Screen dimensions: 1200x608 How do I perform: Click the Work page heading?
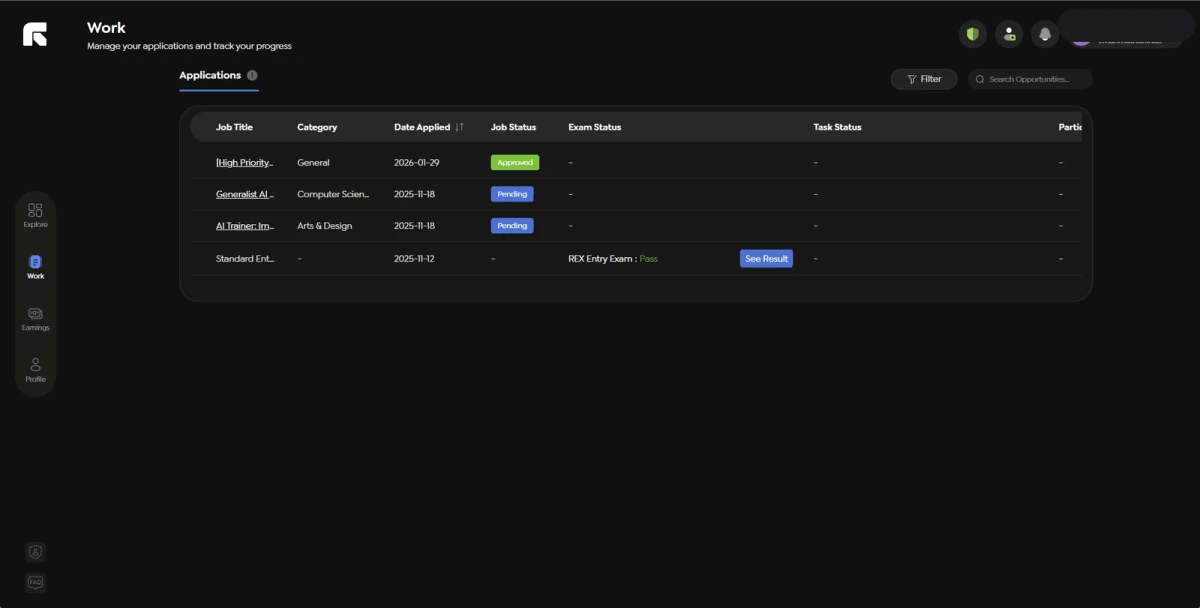(106, 28)
